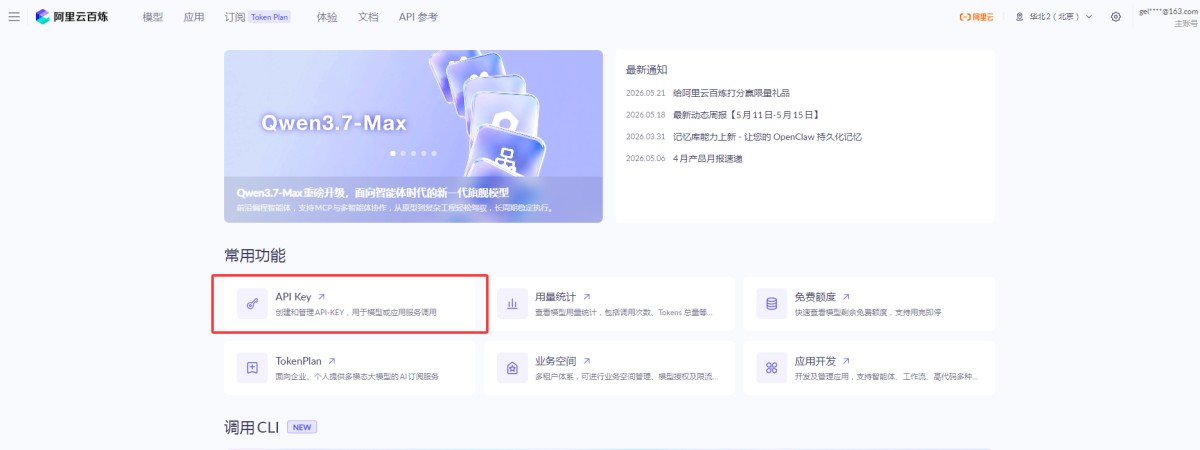Click description 创建和管理 API-KEY，用于模型或应用服务调用
1200x450 pixels.
pos(356,313)
